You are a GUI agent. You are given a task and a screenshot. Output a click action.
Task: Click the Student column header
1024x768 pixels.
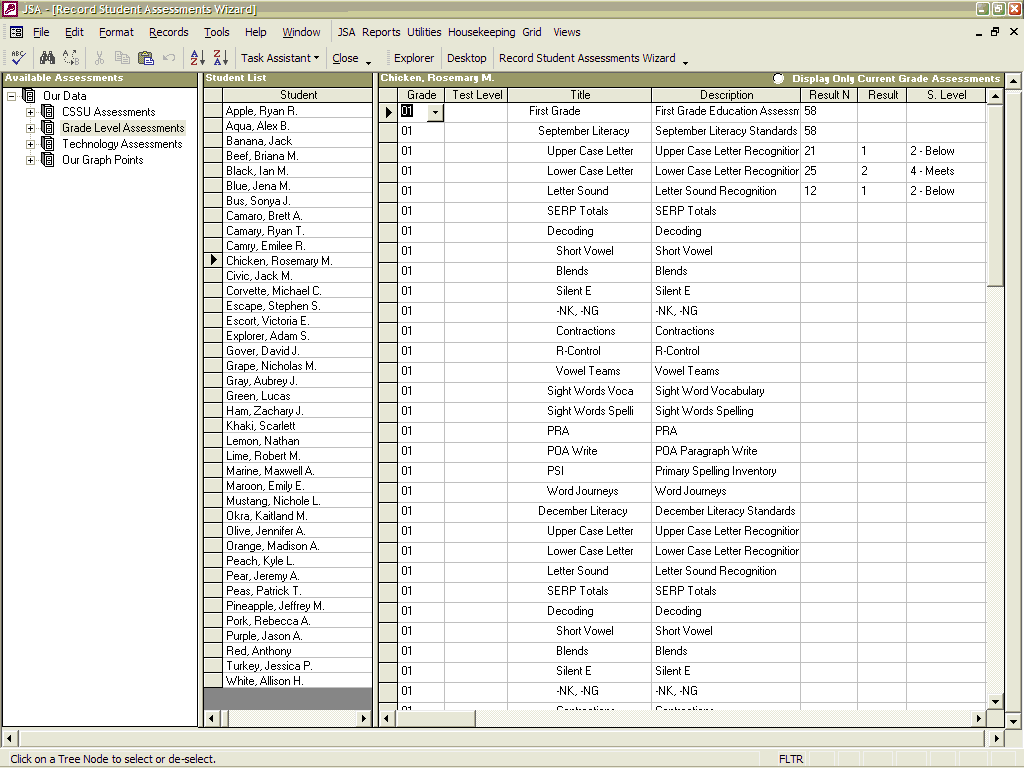[298, 95]
